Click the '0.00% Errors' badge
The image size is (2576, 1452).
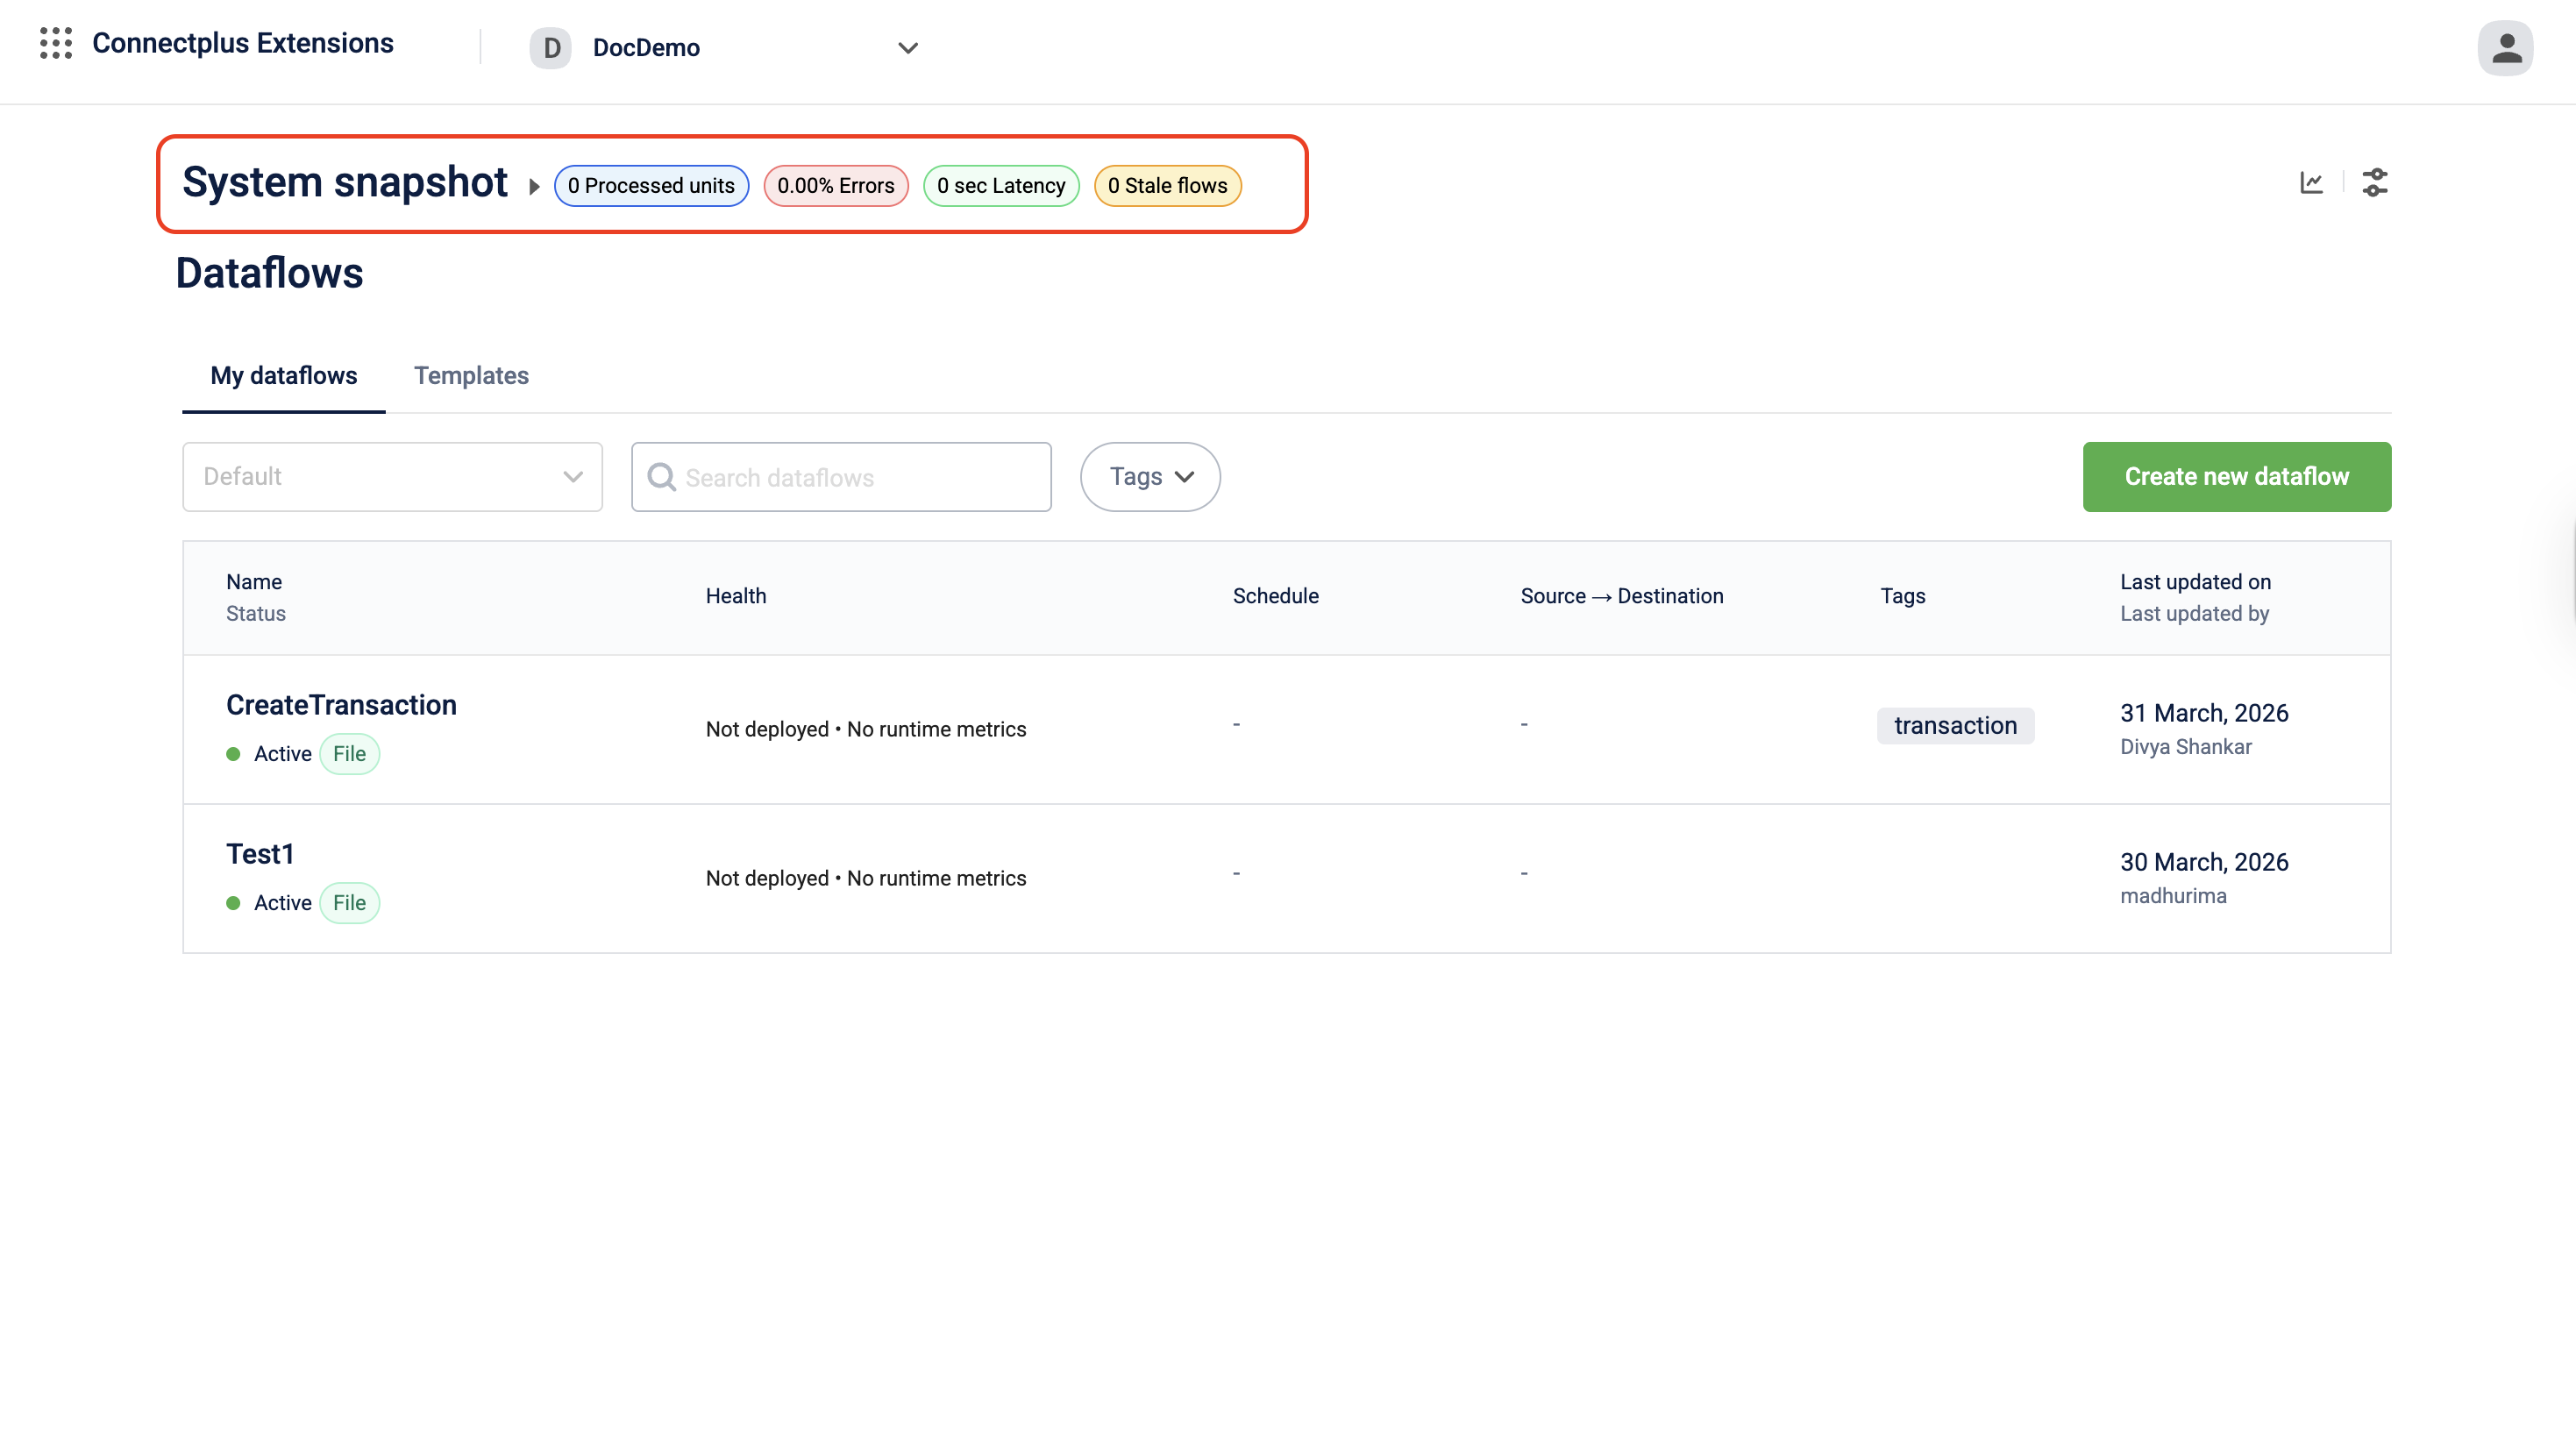click(835, 186)
